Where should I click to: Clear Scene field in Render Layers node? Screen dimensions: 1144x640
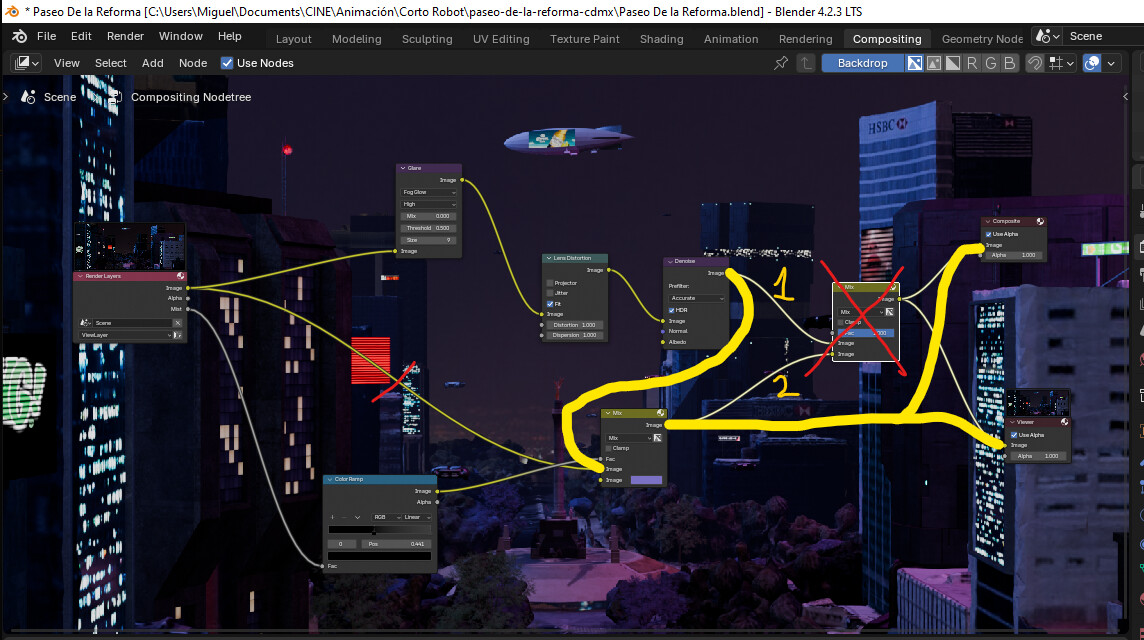(x=177, y=323)
